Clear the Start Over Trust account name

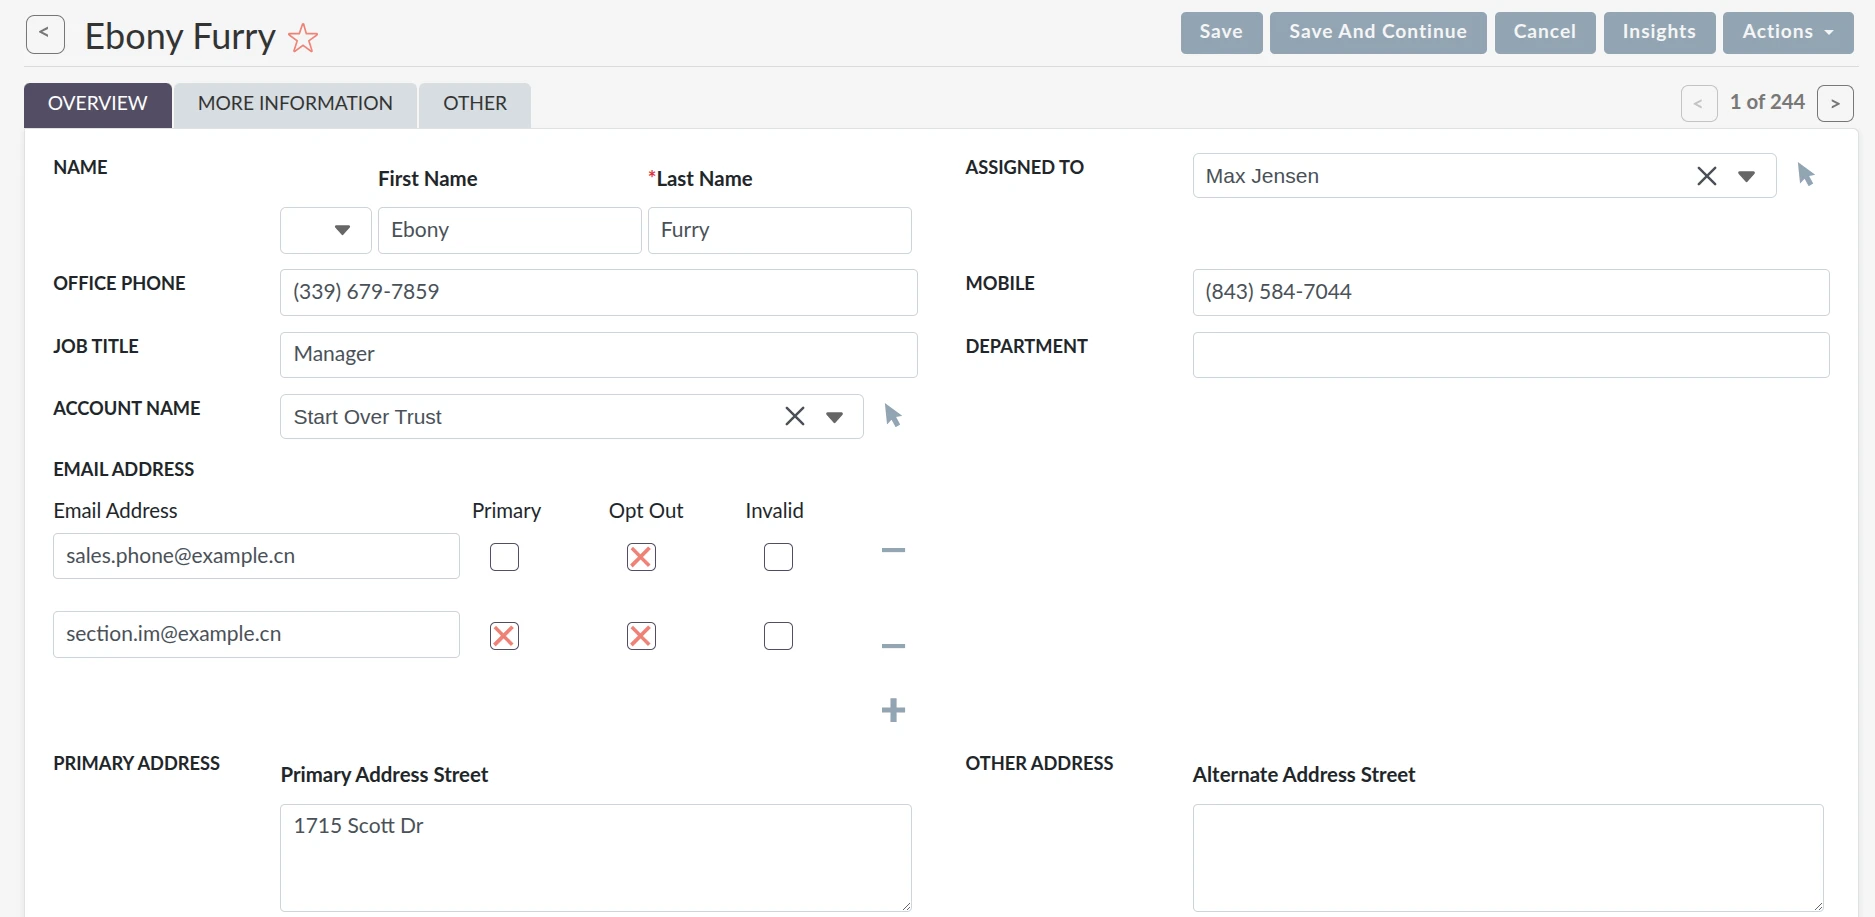point(794,416)
